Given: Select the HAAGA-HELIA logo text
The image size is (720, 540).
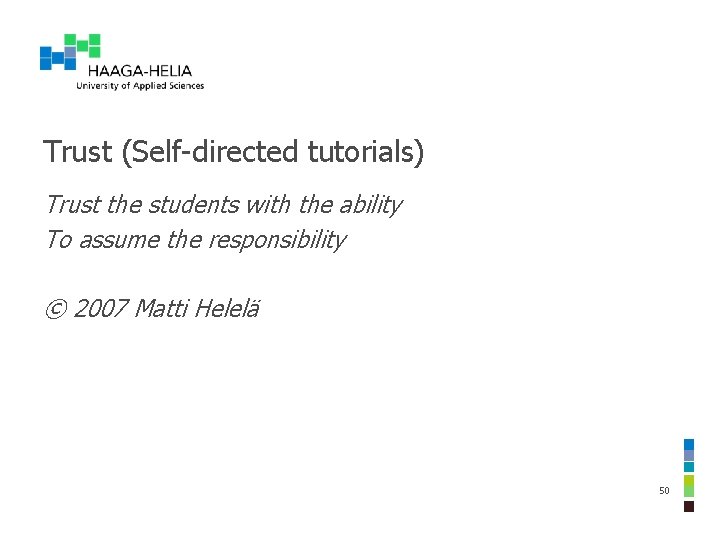Looking at the screenshot, I should (140, 71).
